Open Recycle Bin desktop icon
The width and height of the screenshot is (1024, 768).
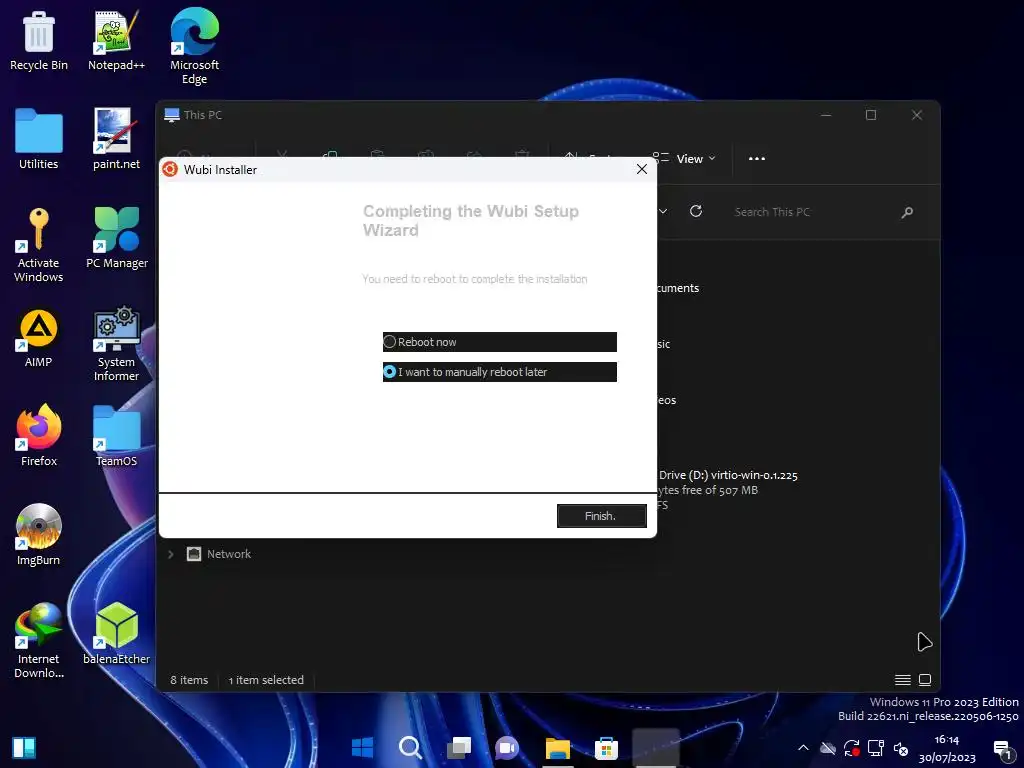[39, 40]
